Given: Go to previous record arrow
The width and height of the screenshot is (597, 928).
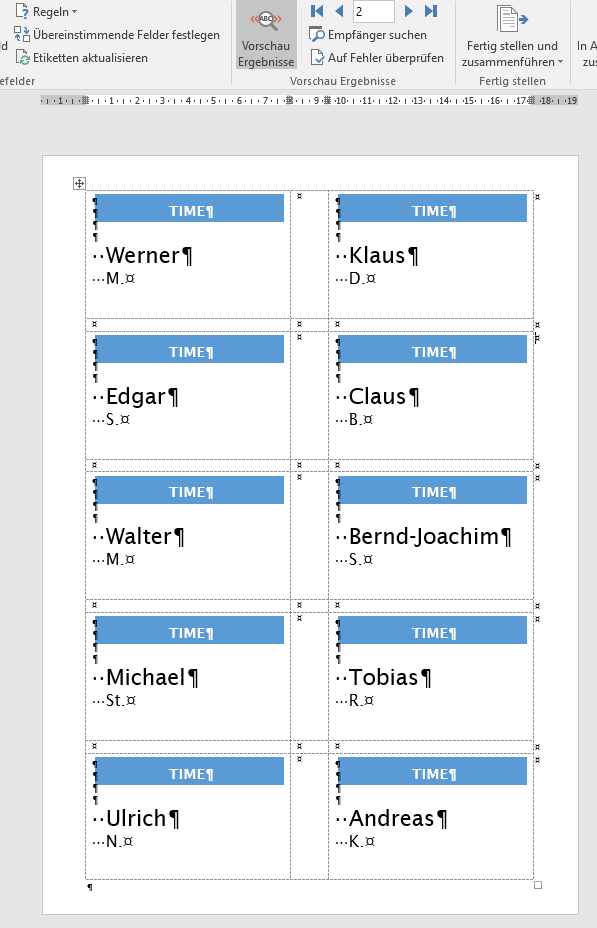Looking at the screenshot, I should click(x=339, y=11).
